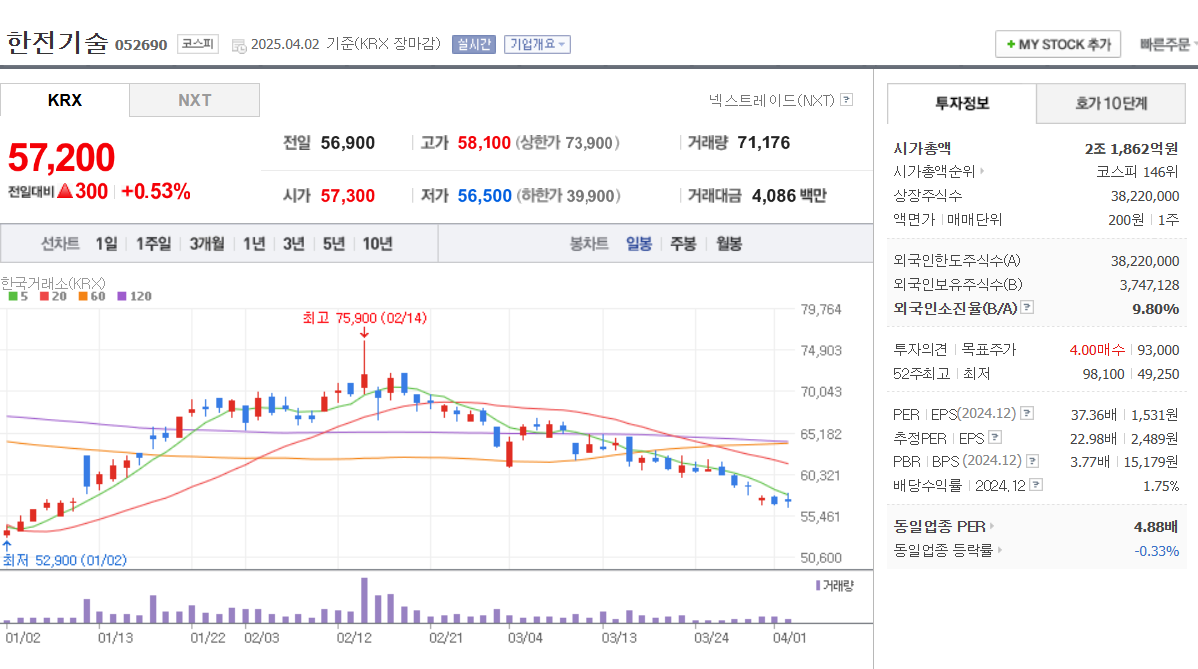Open help icon next to 넥스트레이드(NXT)
This screenshot has width=1198, height=669.
coord(847,100)
